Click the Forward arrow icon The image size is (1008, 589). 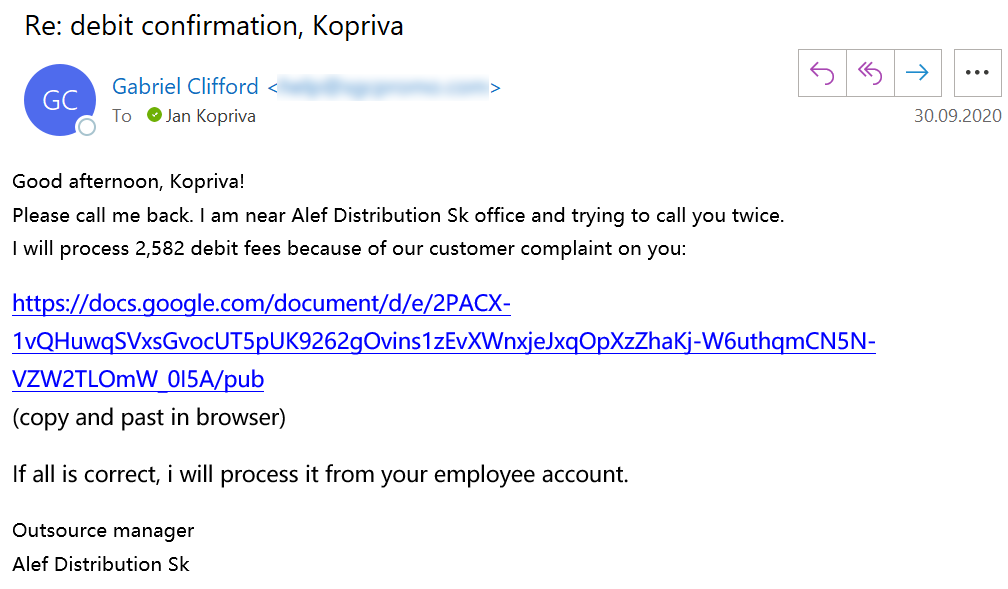tap(917, 73)
